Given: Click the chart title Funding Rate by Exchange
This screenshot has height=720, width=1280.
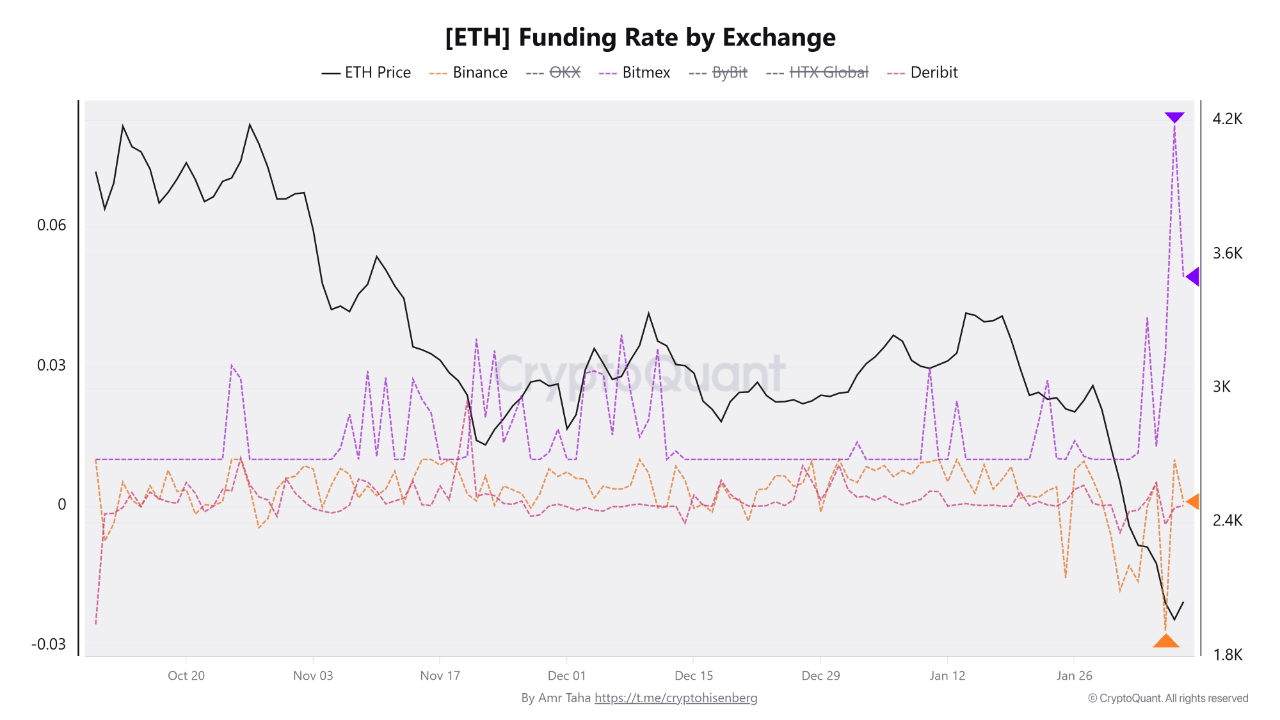Looking at the screenshot, I should pos(640,38).
